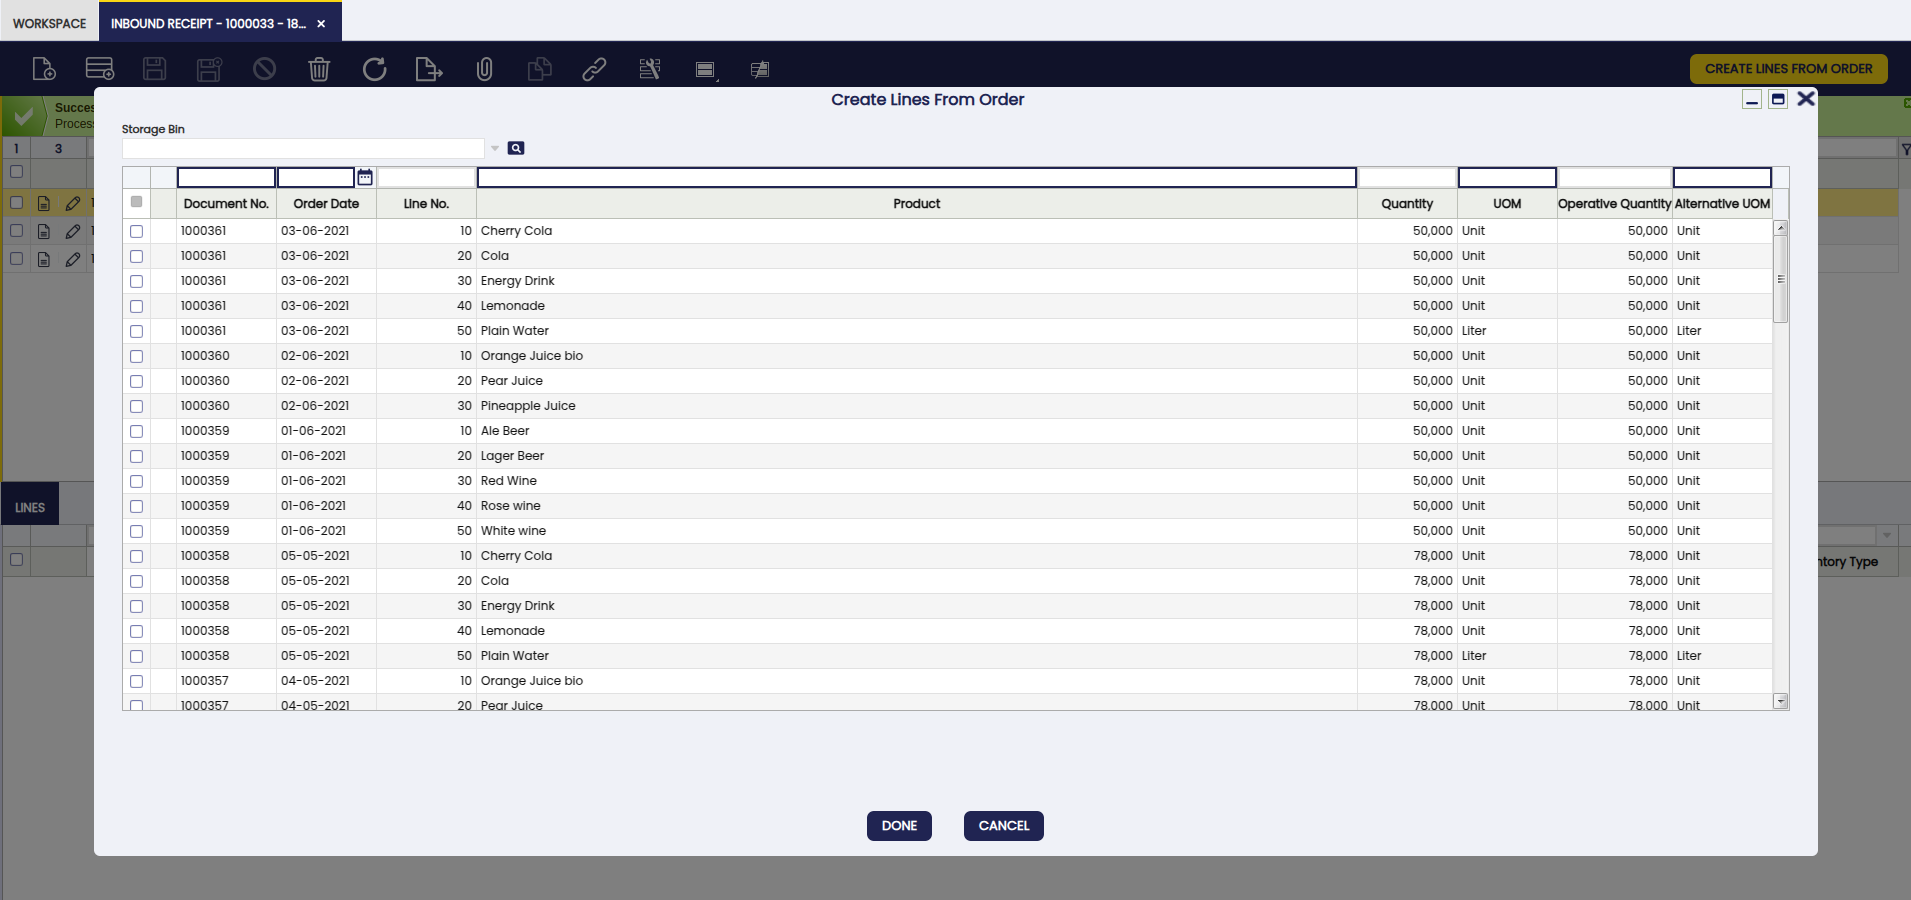Open the Lines tab
The width and height of the screenshot is (1911, 900).
(30, 507)
